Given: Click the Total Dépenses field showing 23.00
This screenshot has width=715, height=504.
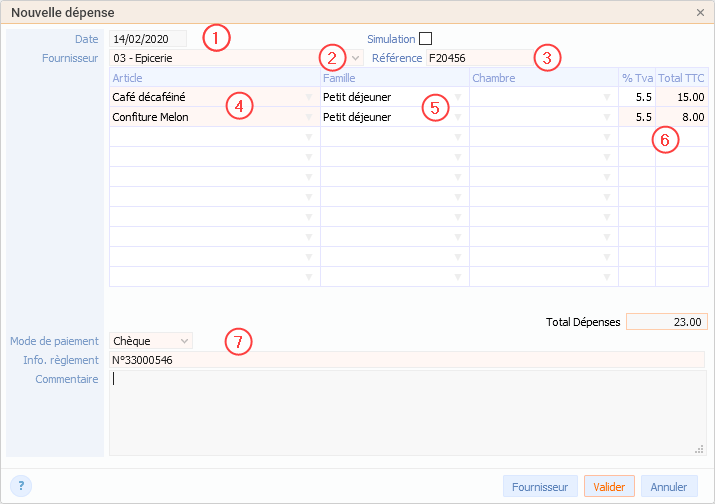Looking at the screenshot, I should tap(667, 322).
